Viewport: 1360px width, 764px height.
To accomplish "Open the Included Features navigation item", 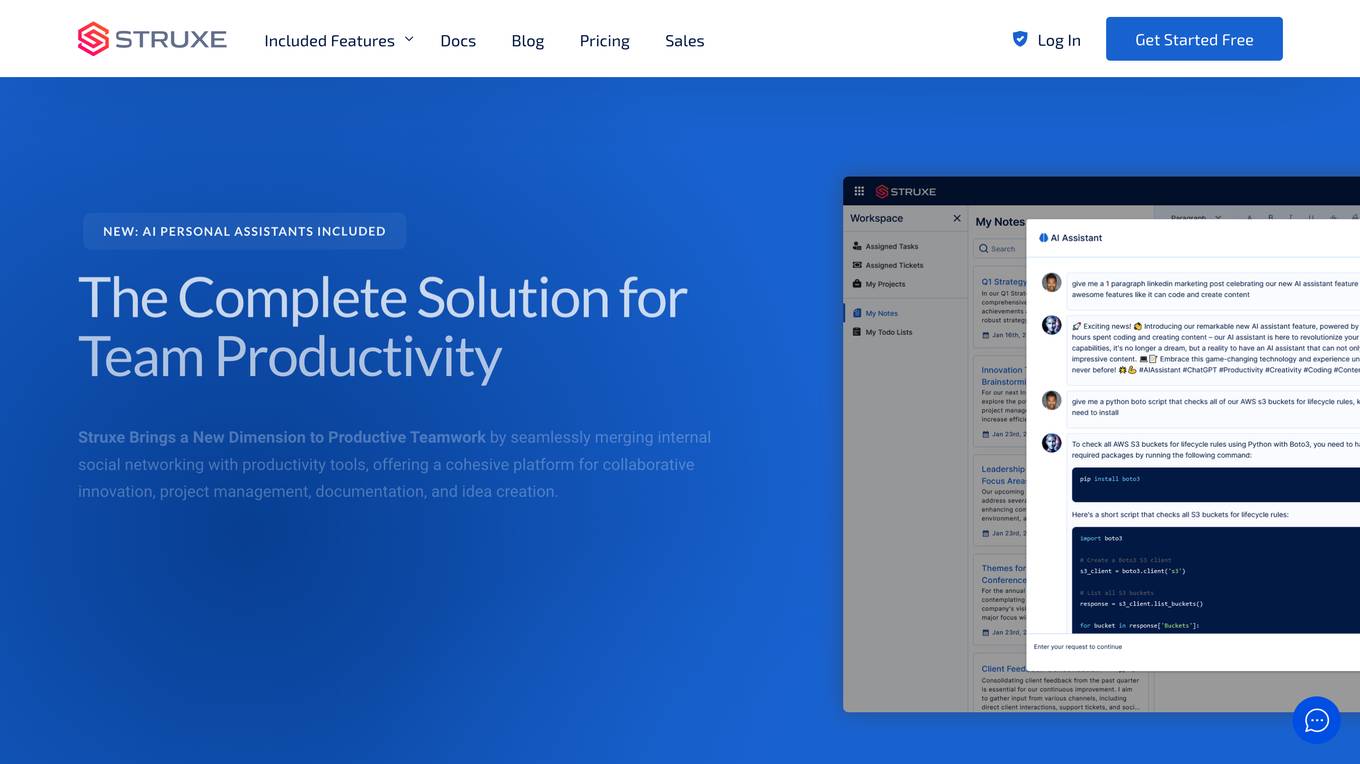I will pyautogui.click(x=329, y=41).
